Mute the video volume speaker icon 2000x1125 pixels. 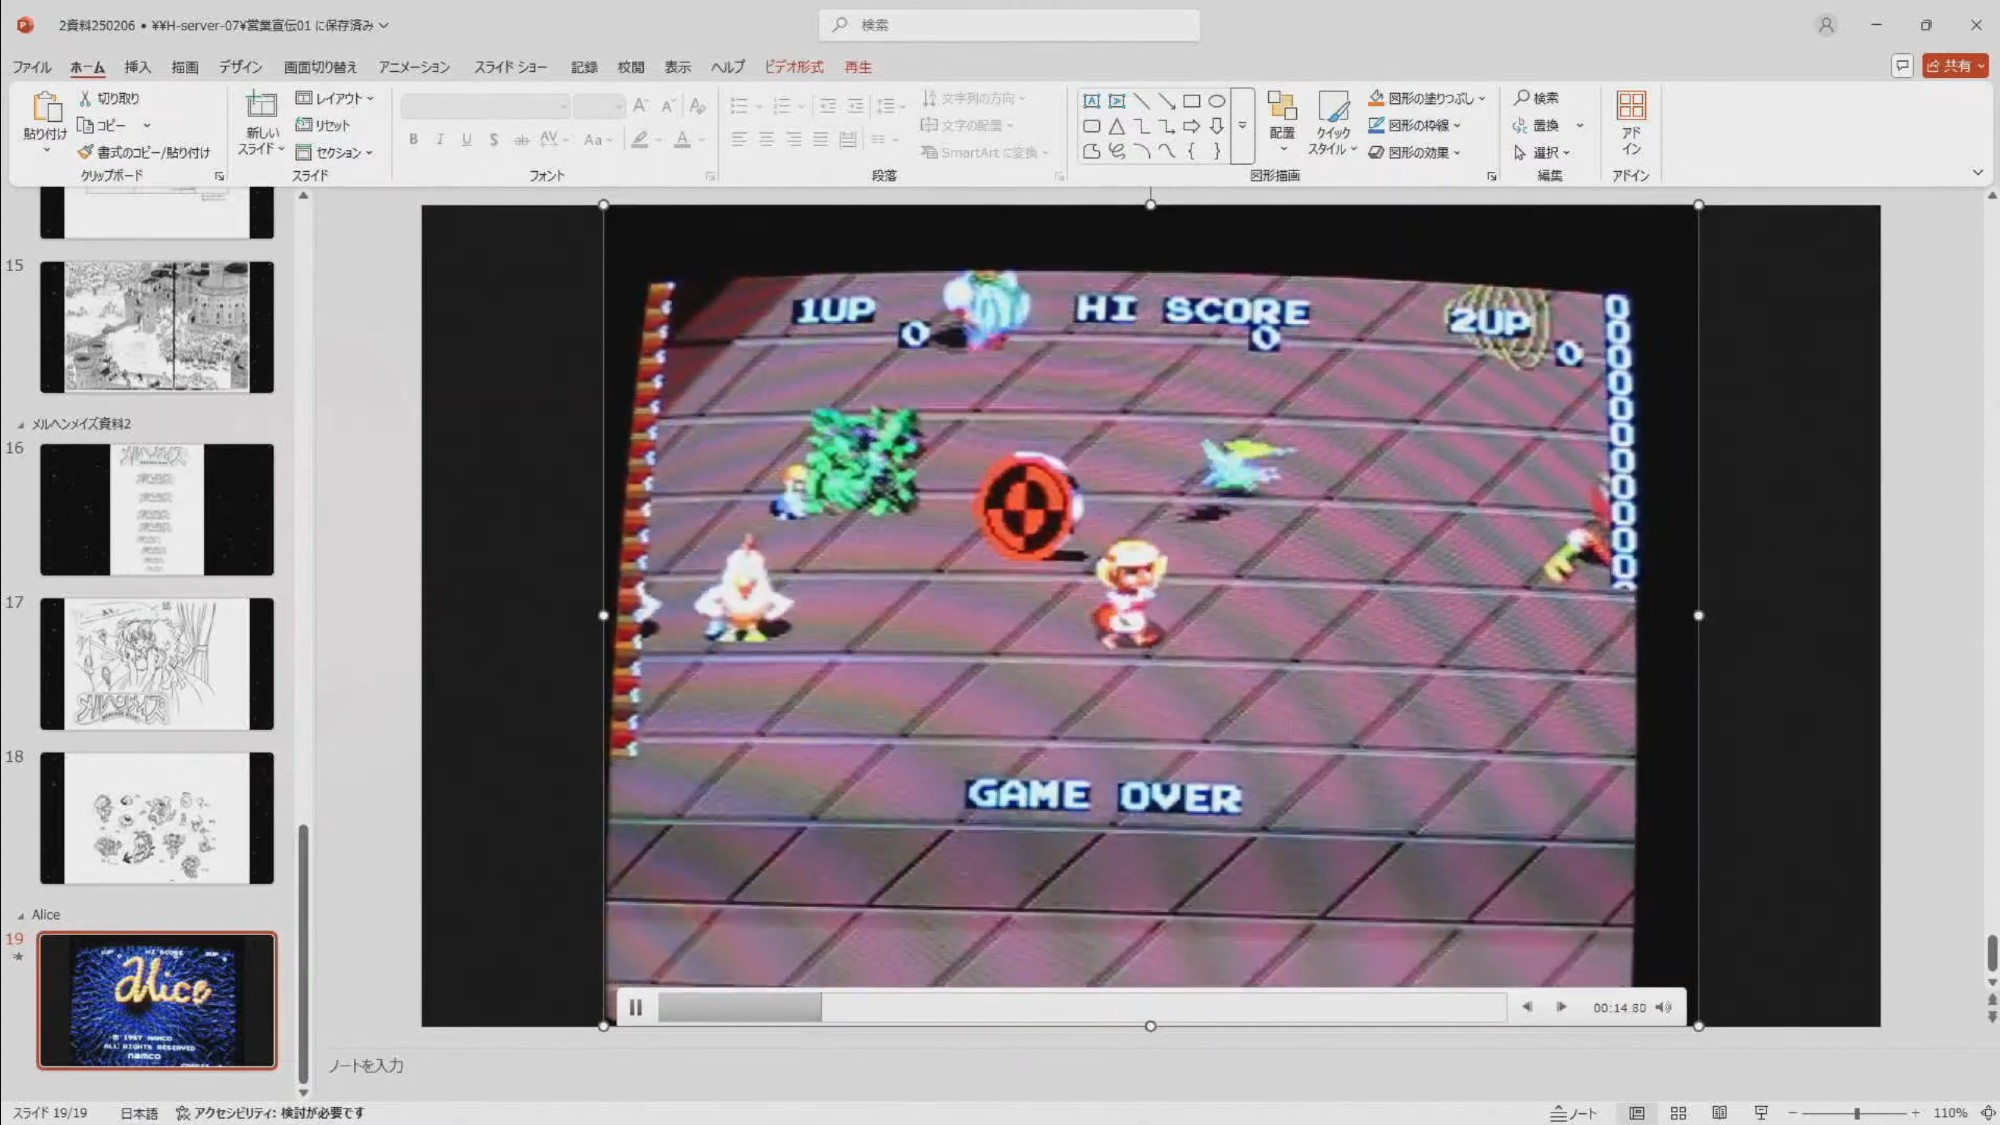point(1663,1007)
